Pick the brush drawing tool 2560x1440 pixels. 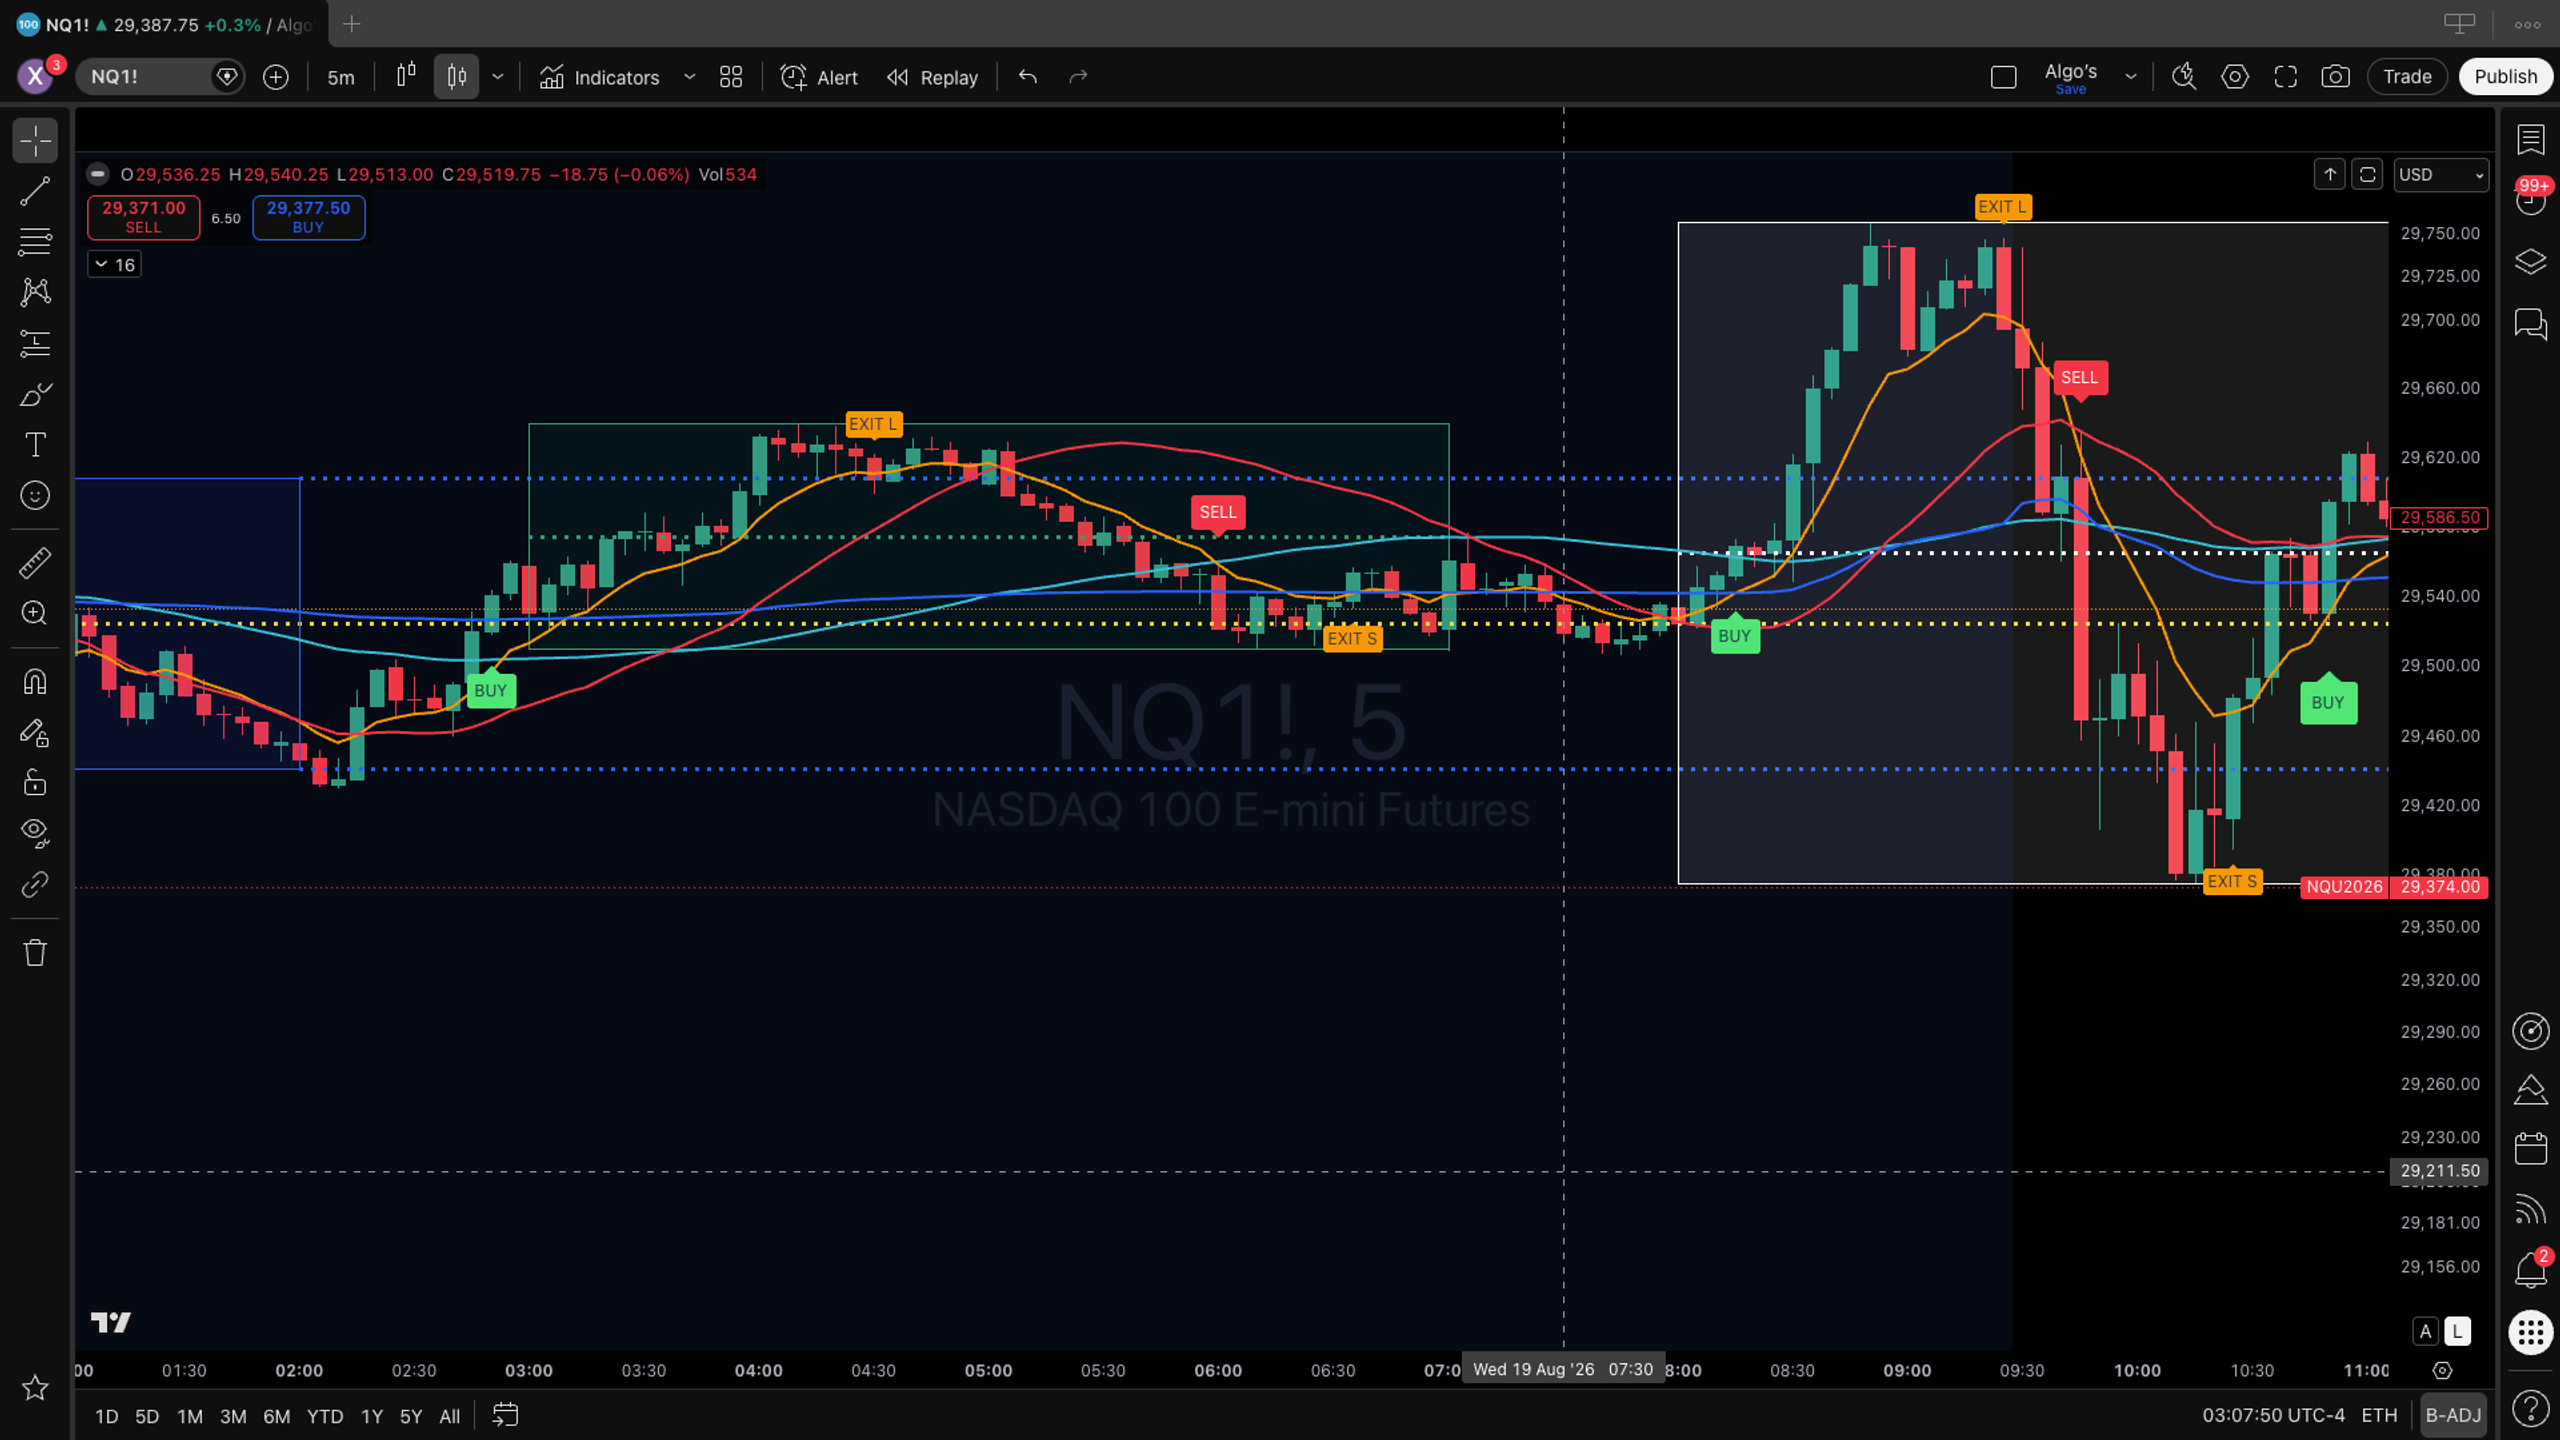click(35, 394)
